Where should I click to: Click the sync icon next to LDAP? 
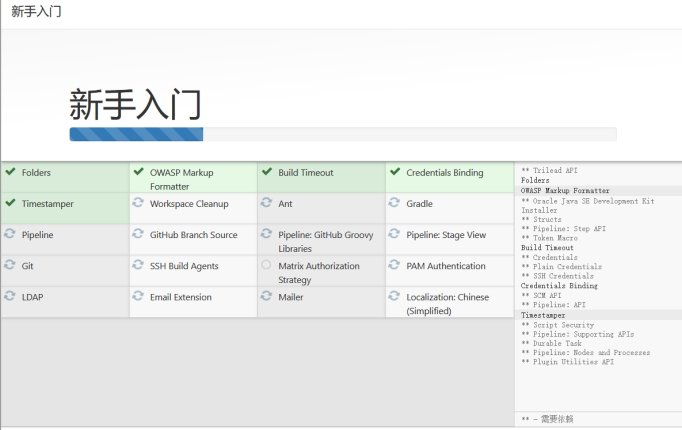coord(10,296)
